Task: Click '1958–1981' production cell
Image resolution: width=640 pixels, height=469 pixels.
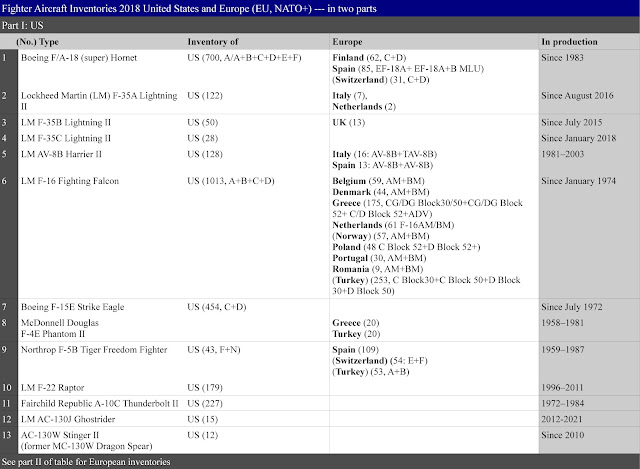Action: [x=562, y=323]
